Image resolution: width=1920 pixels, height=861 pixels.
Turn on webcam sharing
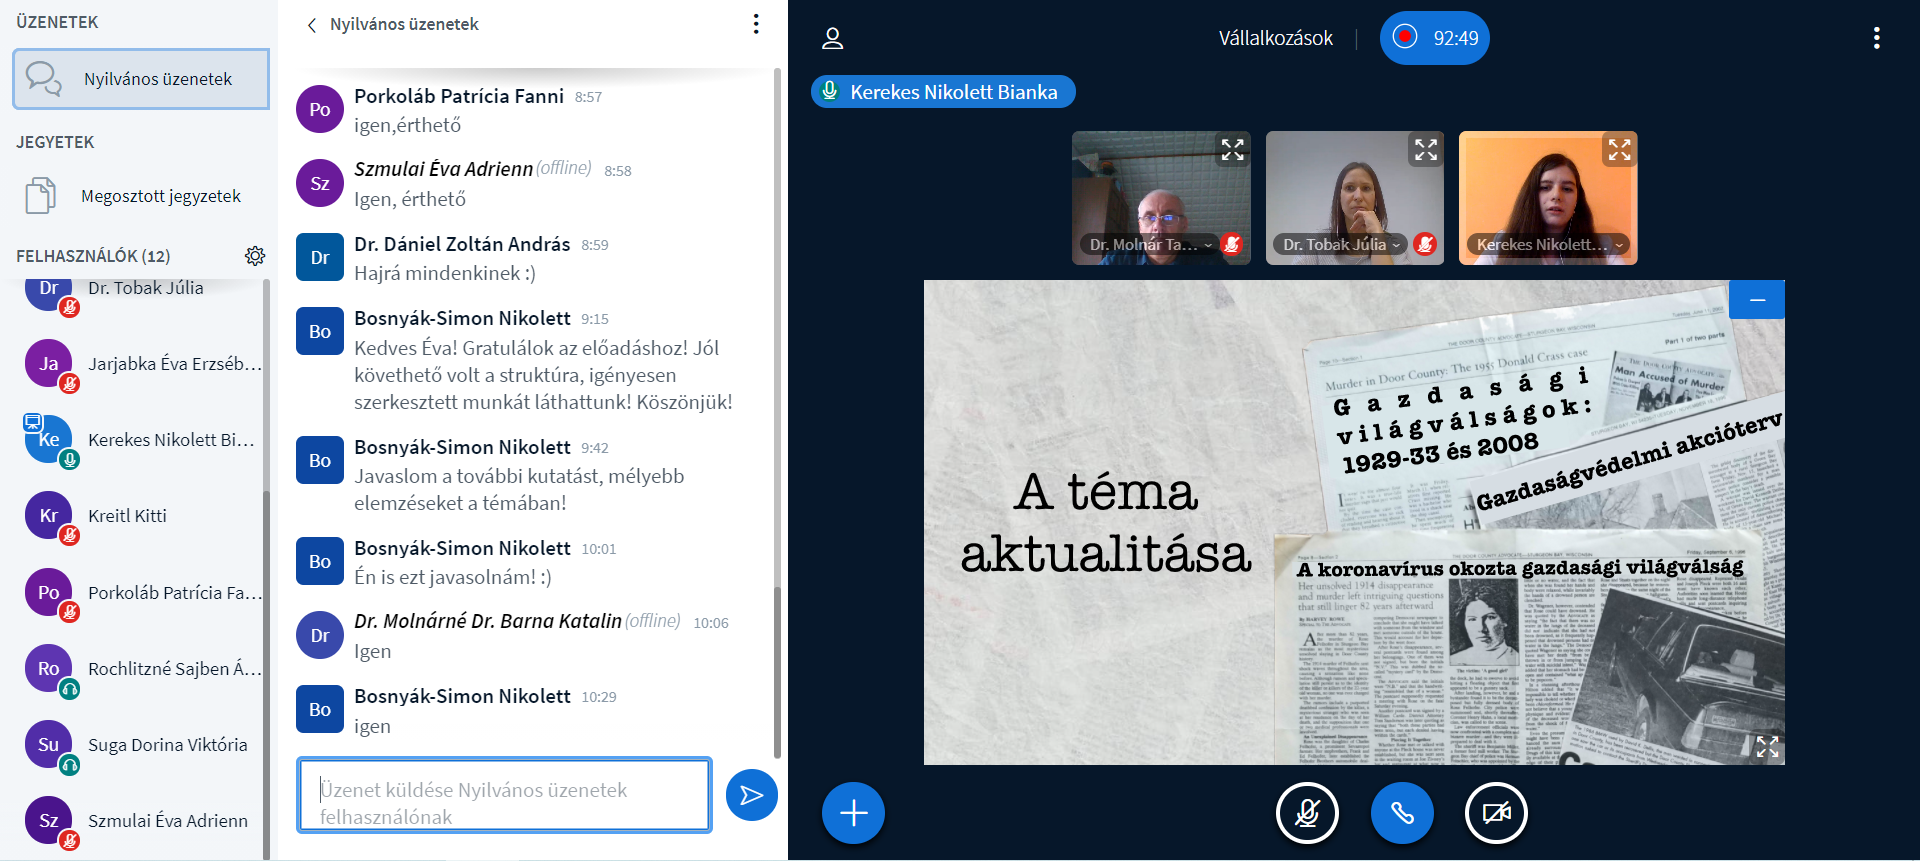point(1496,813)
